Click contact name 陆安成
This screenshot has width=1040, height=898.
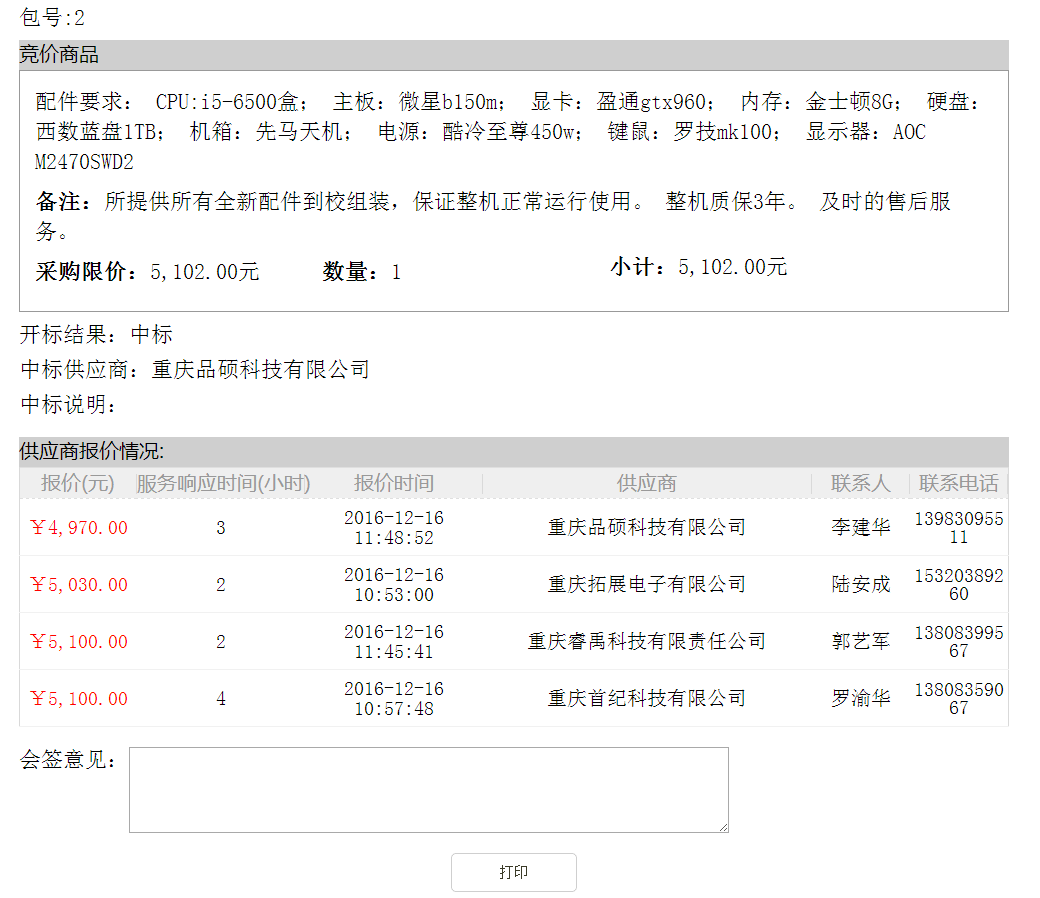click(x=860, y=584)
